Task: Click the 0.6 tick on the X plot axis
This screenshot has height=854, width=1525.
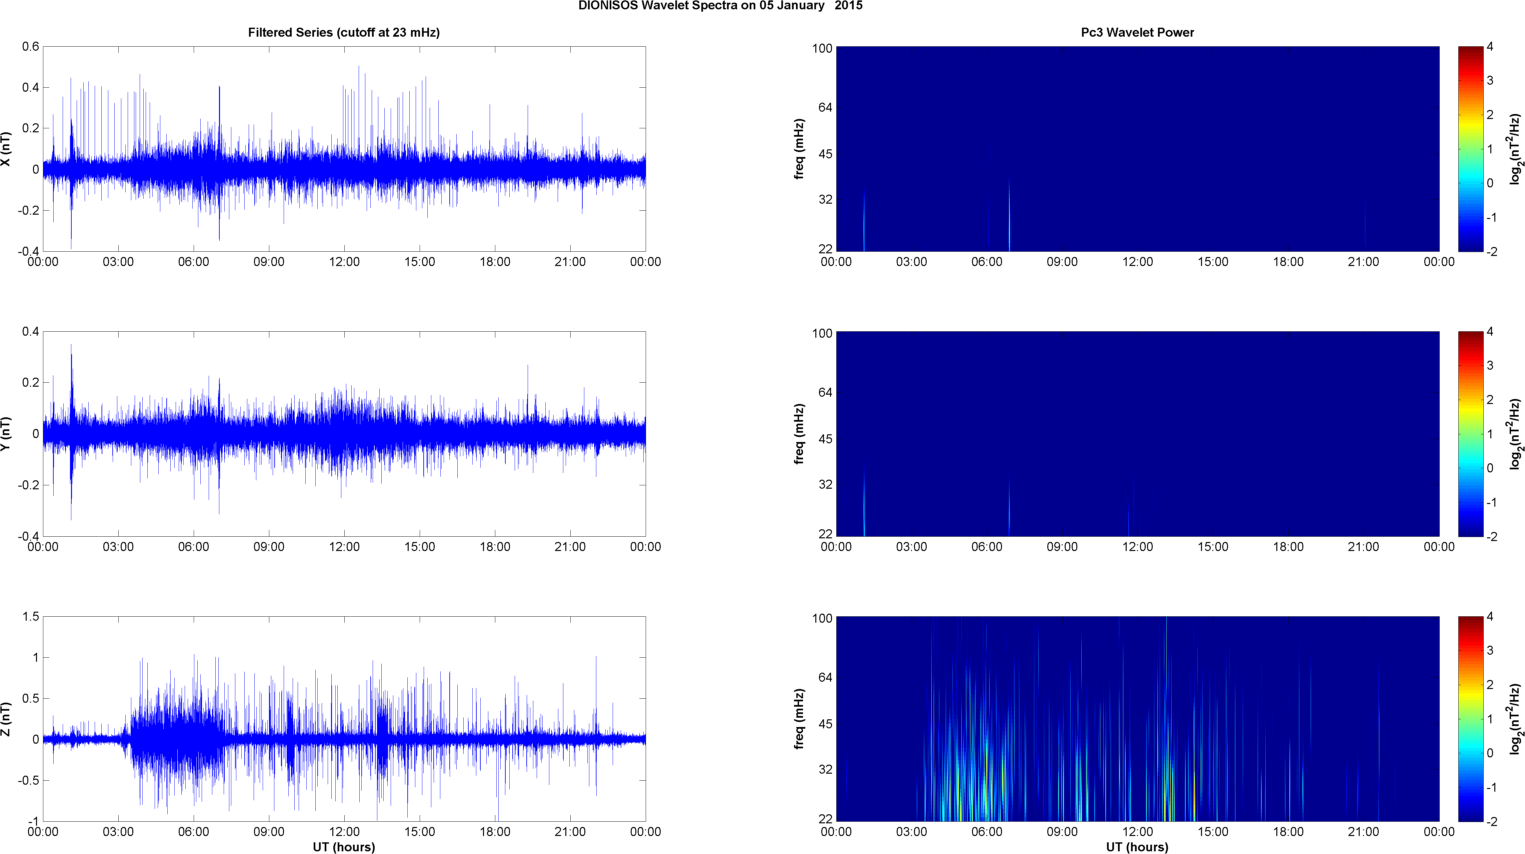Action: pyautogui.click(x=31, y=47)
